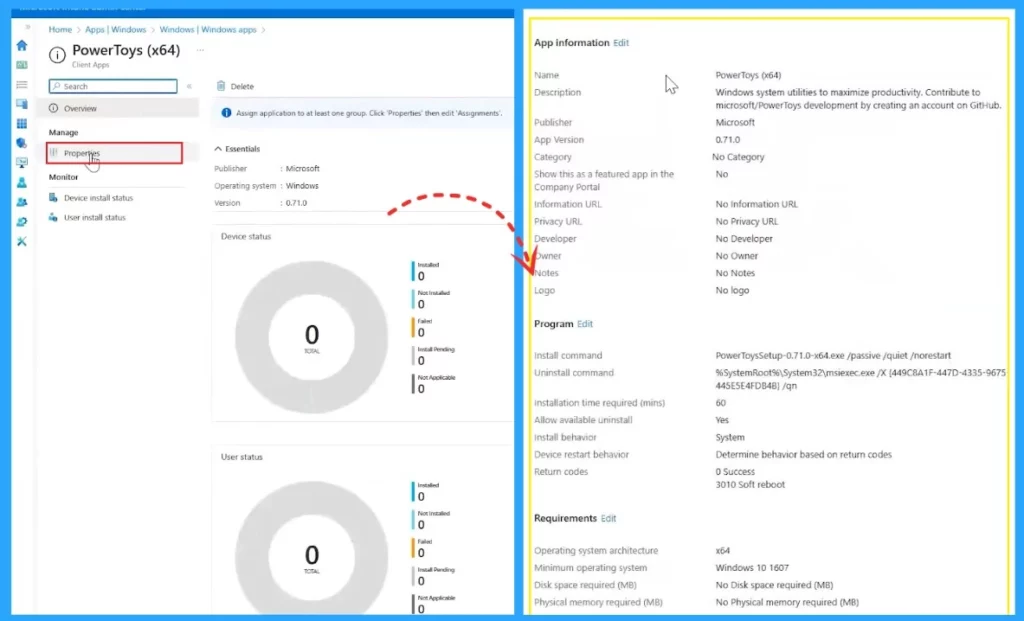Click the 'No Category' value
1024x621 pixels.
pyautogui.click(x=738, y=157)
